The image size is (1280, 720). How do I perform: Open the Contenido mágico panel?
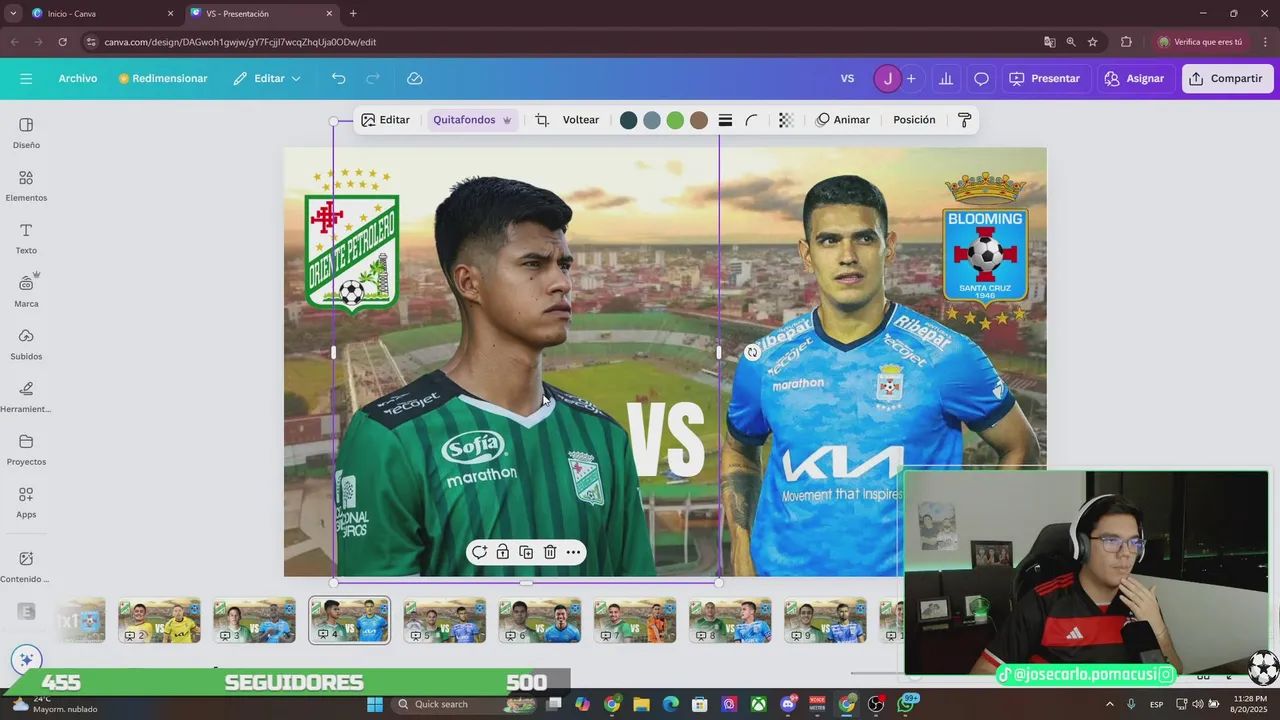[x=26, y=567]
